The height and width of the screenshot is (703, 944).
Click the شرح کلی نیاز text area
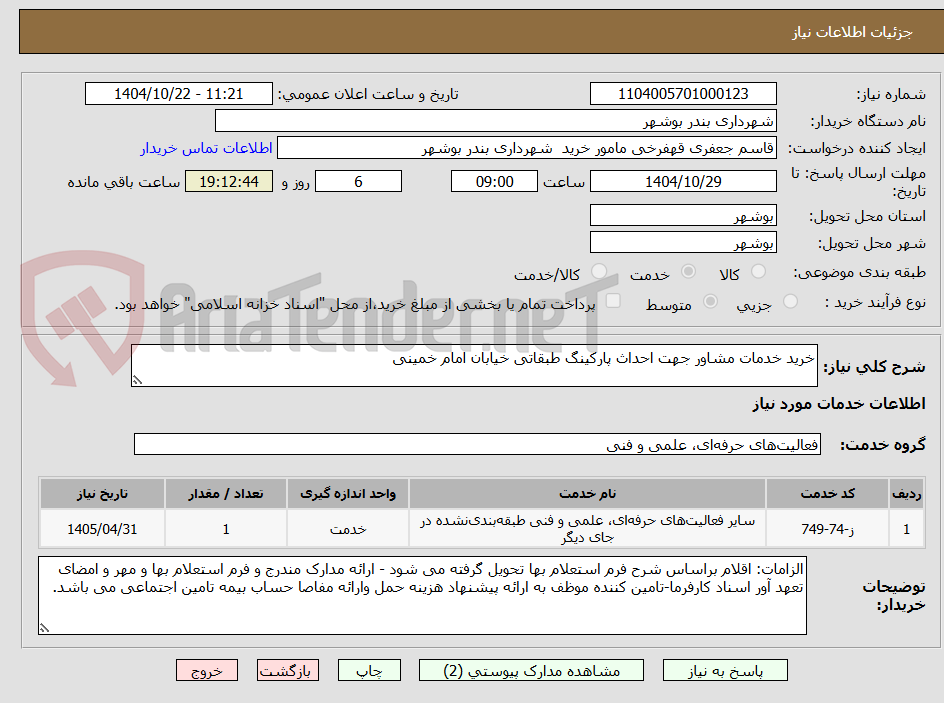click(474, 365)
